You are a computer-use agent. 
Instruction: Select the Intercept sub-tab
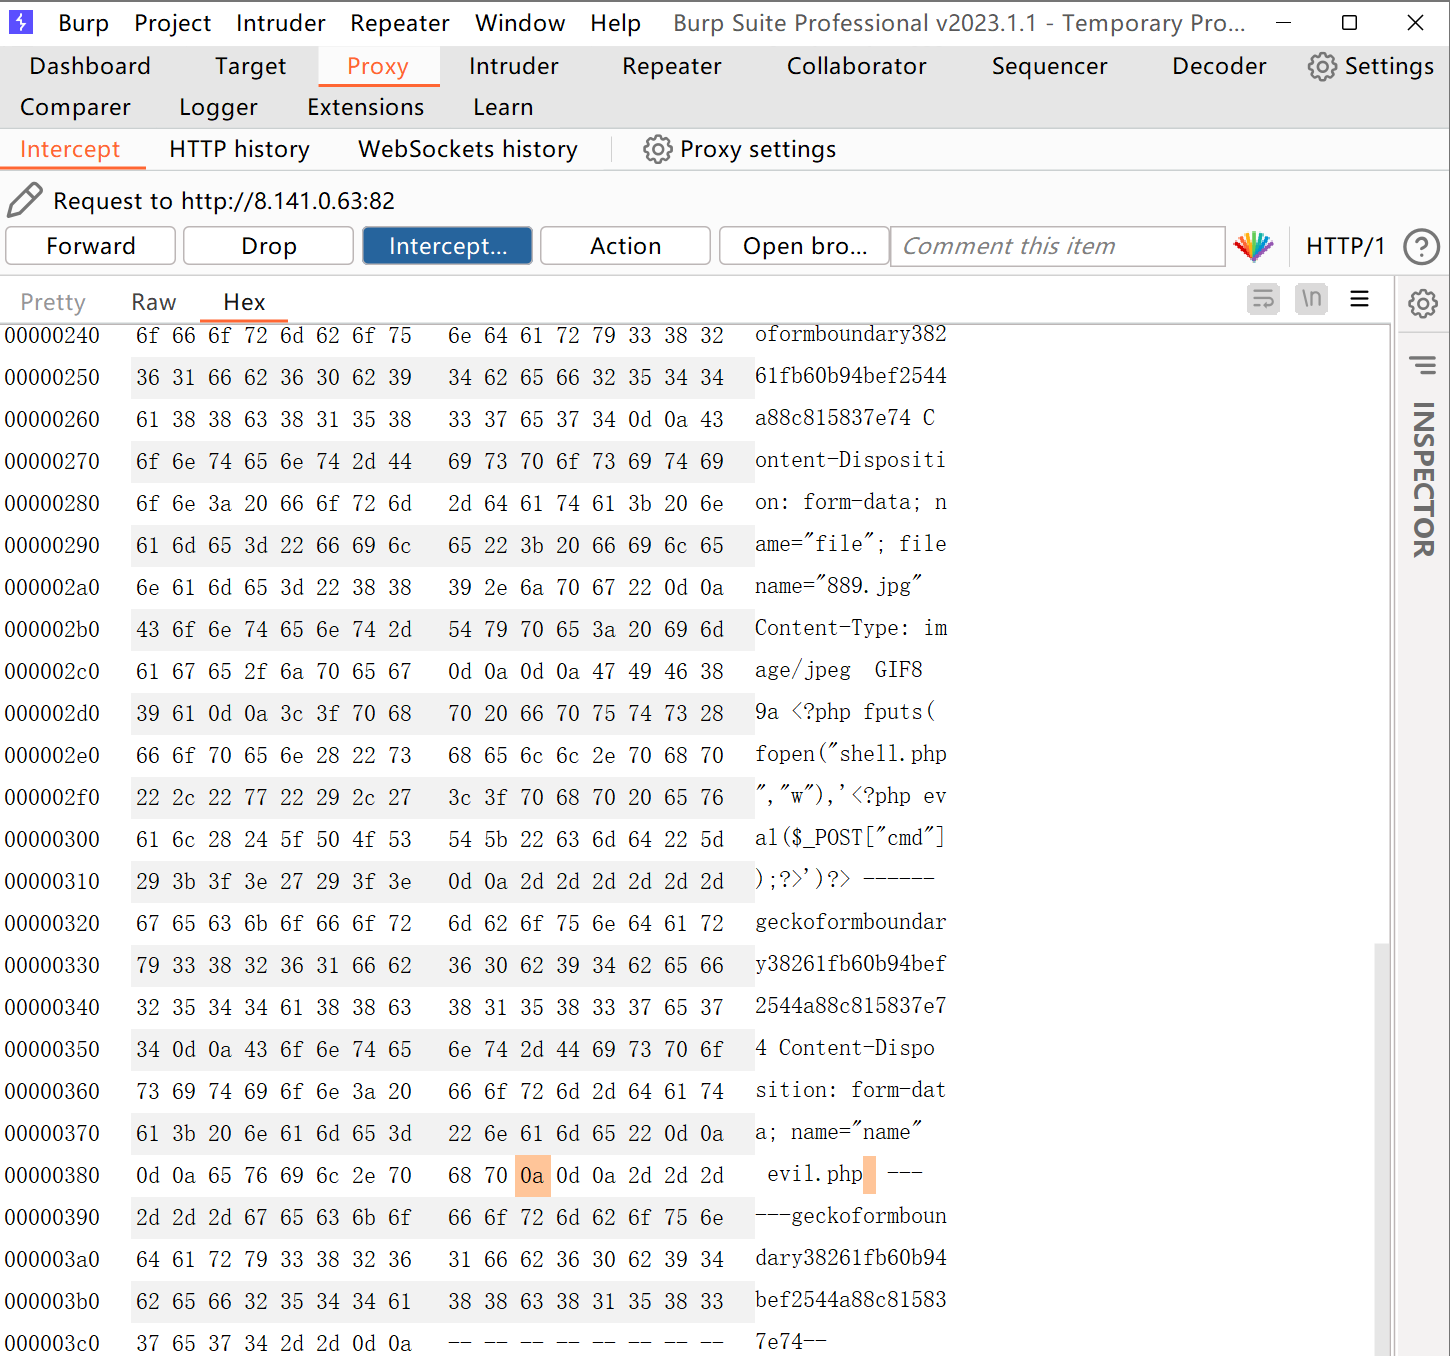pos(70,149)
